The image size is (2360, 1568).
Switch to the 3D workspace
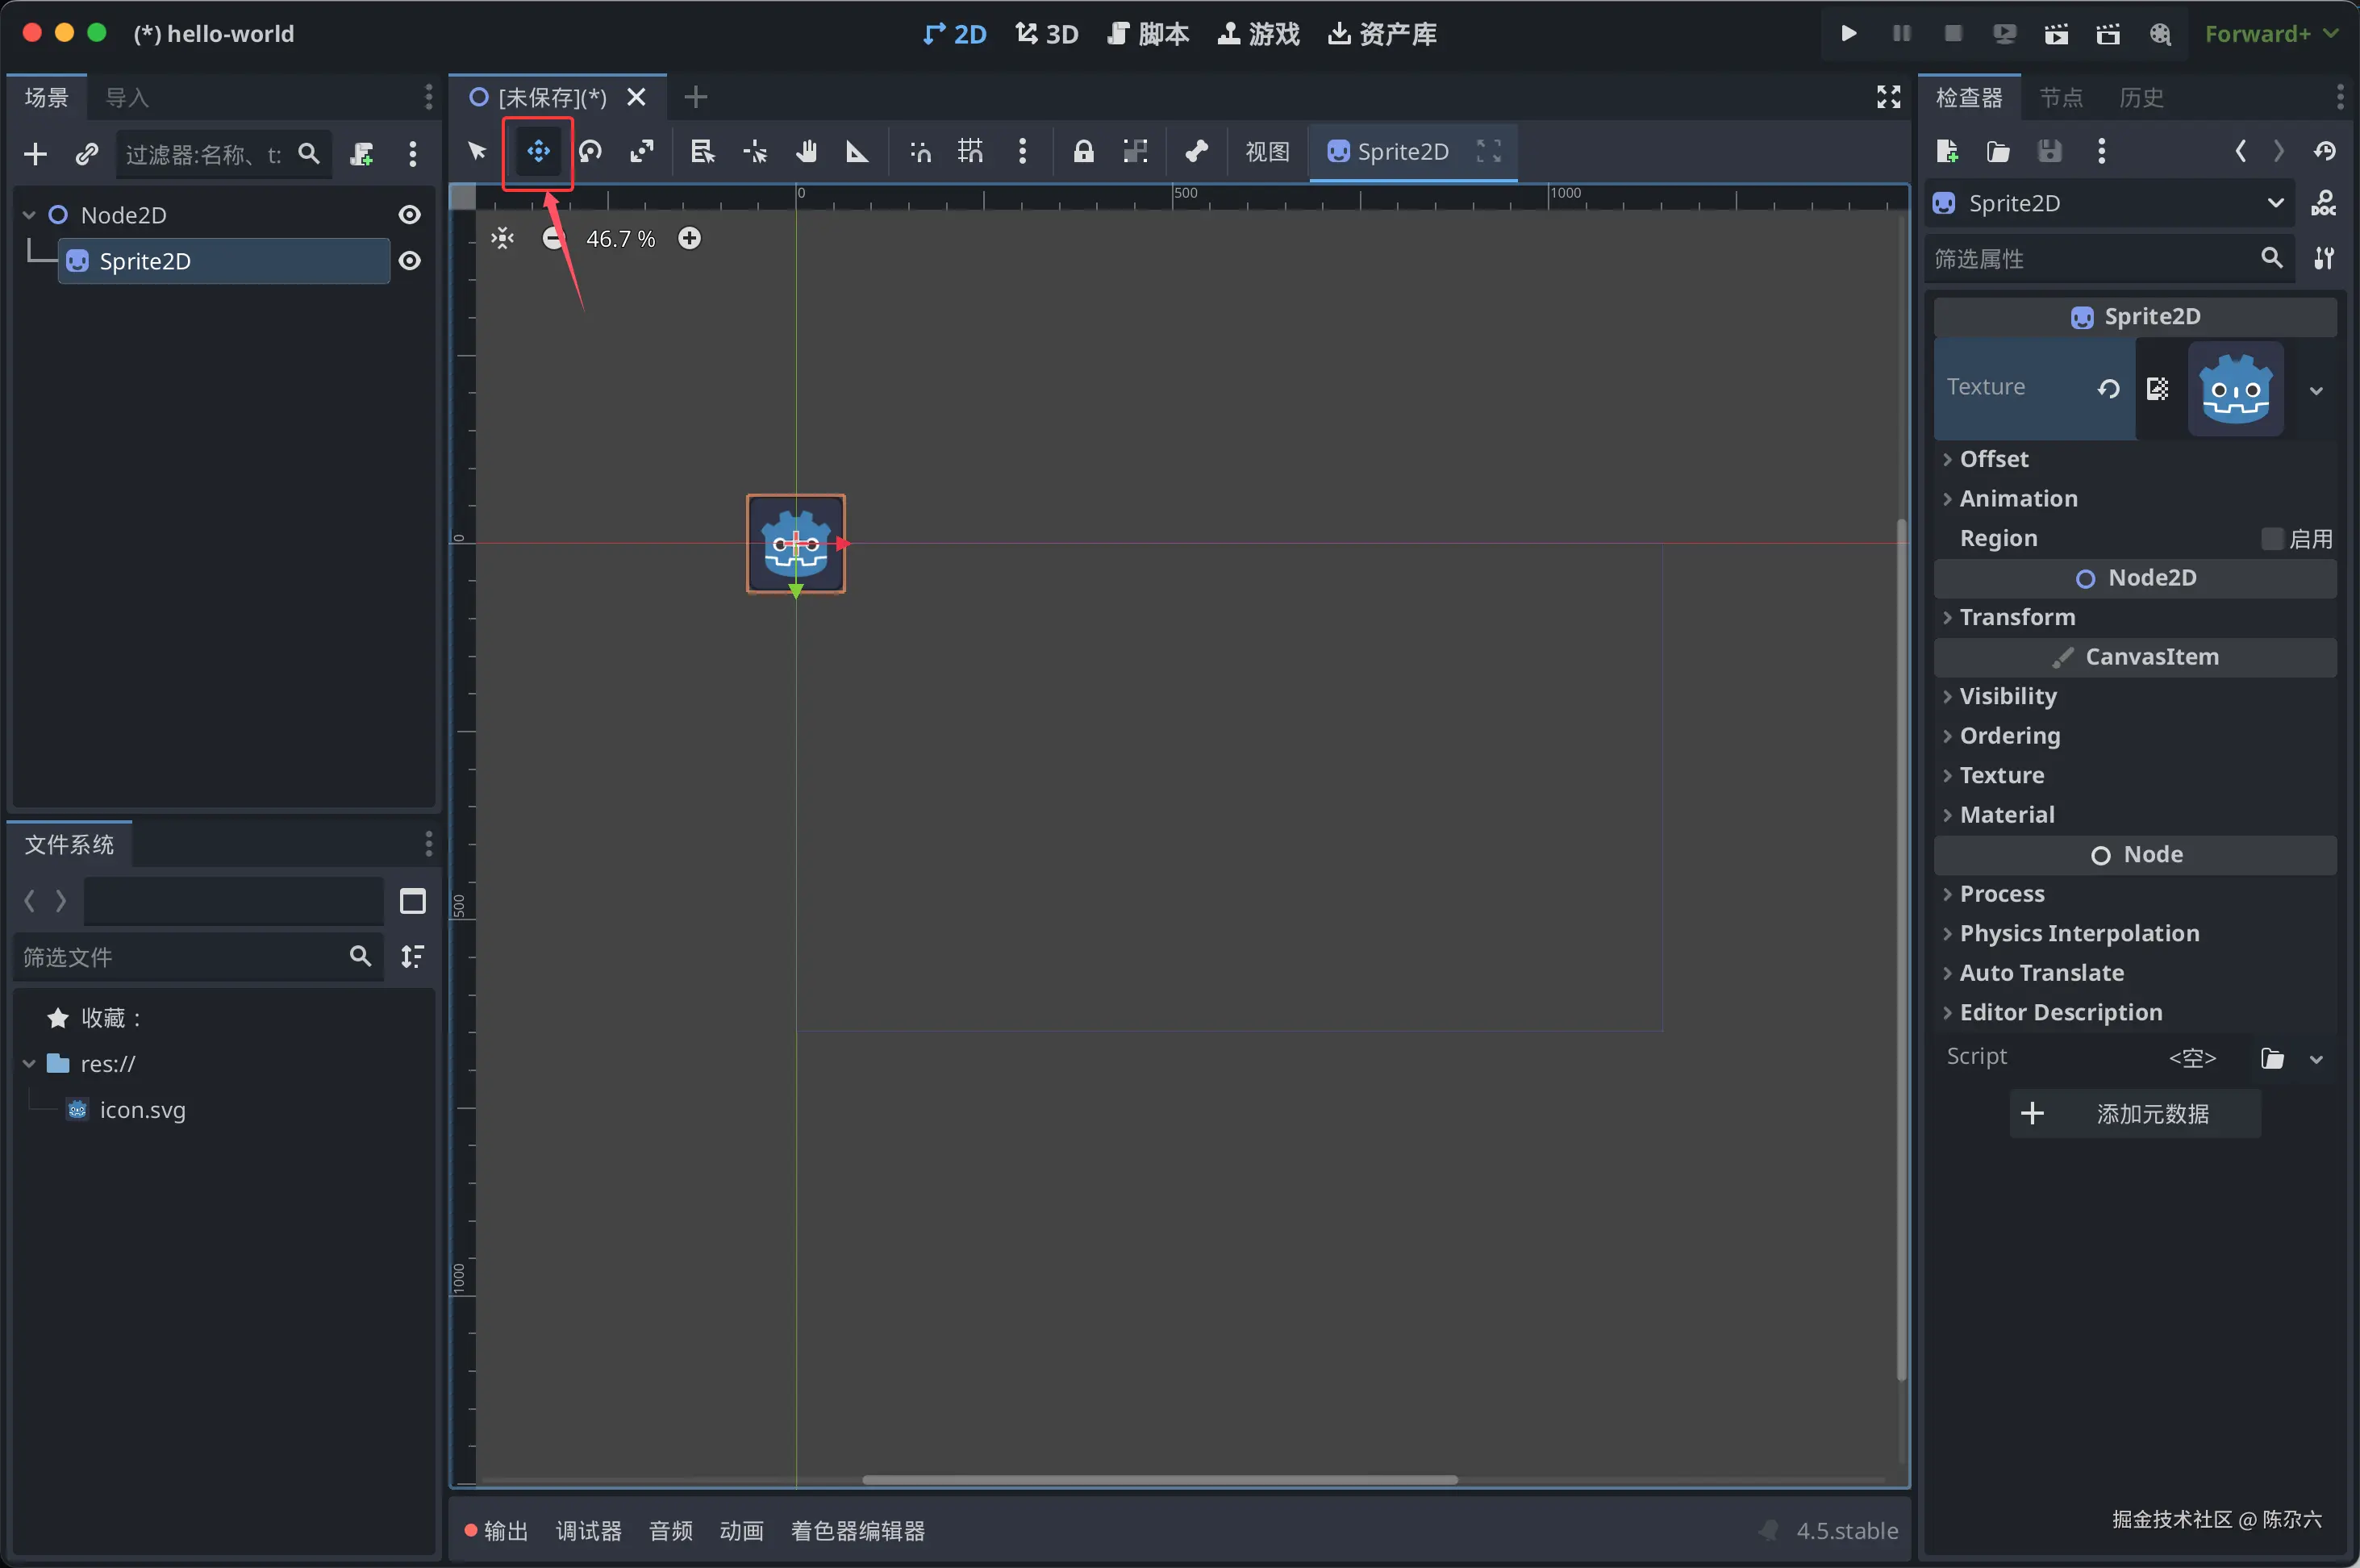pyautogui.click(x=1047, y=34)
